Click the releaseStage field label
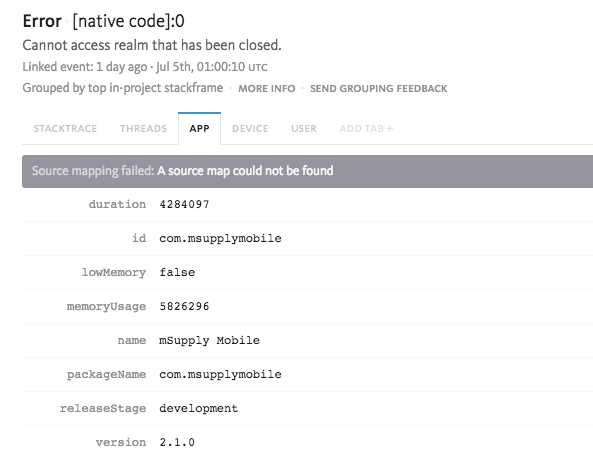Image resolution: width=593 pixels, height=454 pixels. 103,409
